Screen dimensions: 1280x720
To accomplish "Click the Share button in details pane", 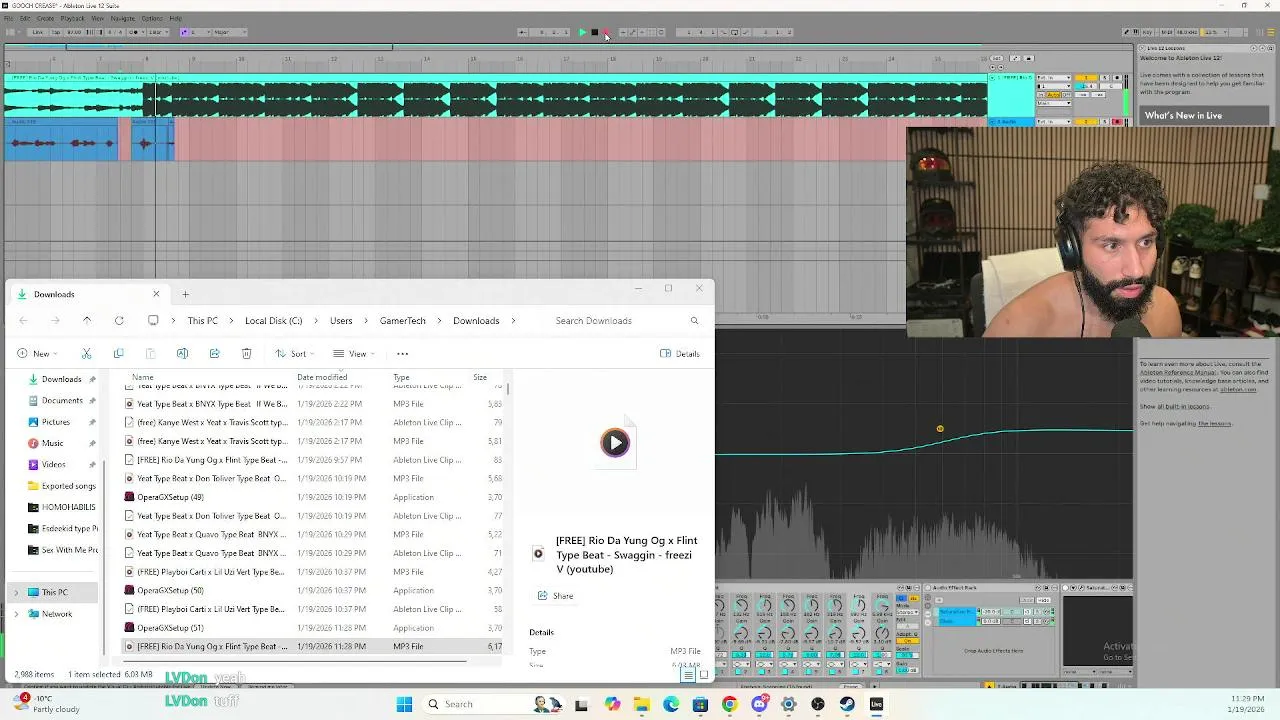I will [x=556, y=596].
